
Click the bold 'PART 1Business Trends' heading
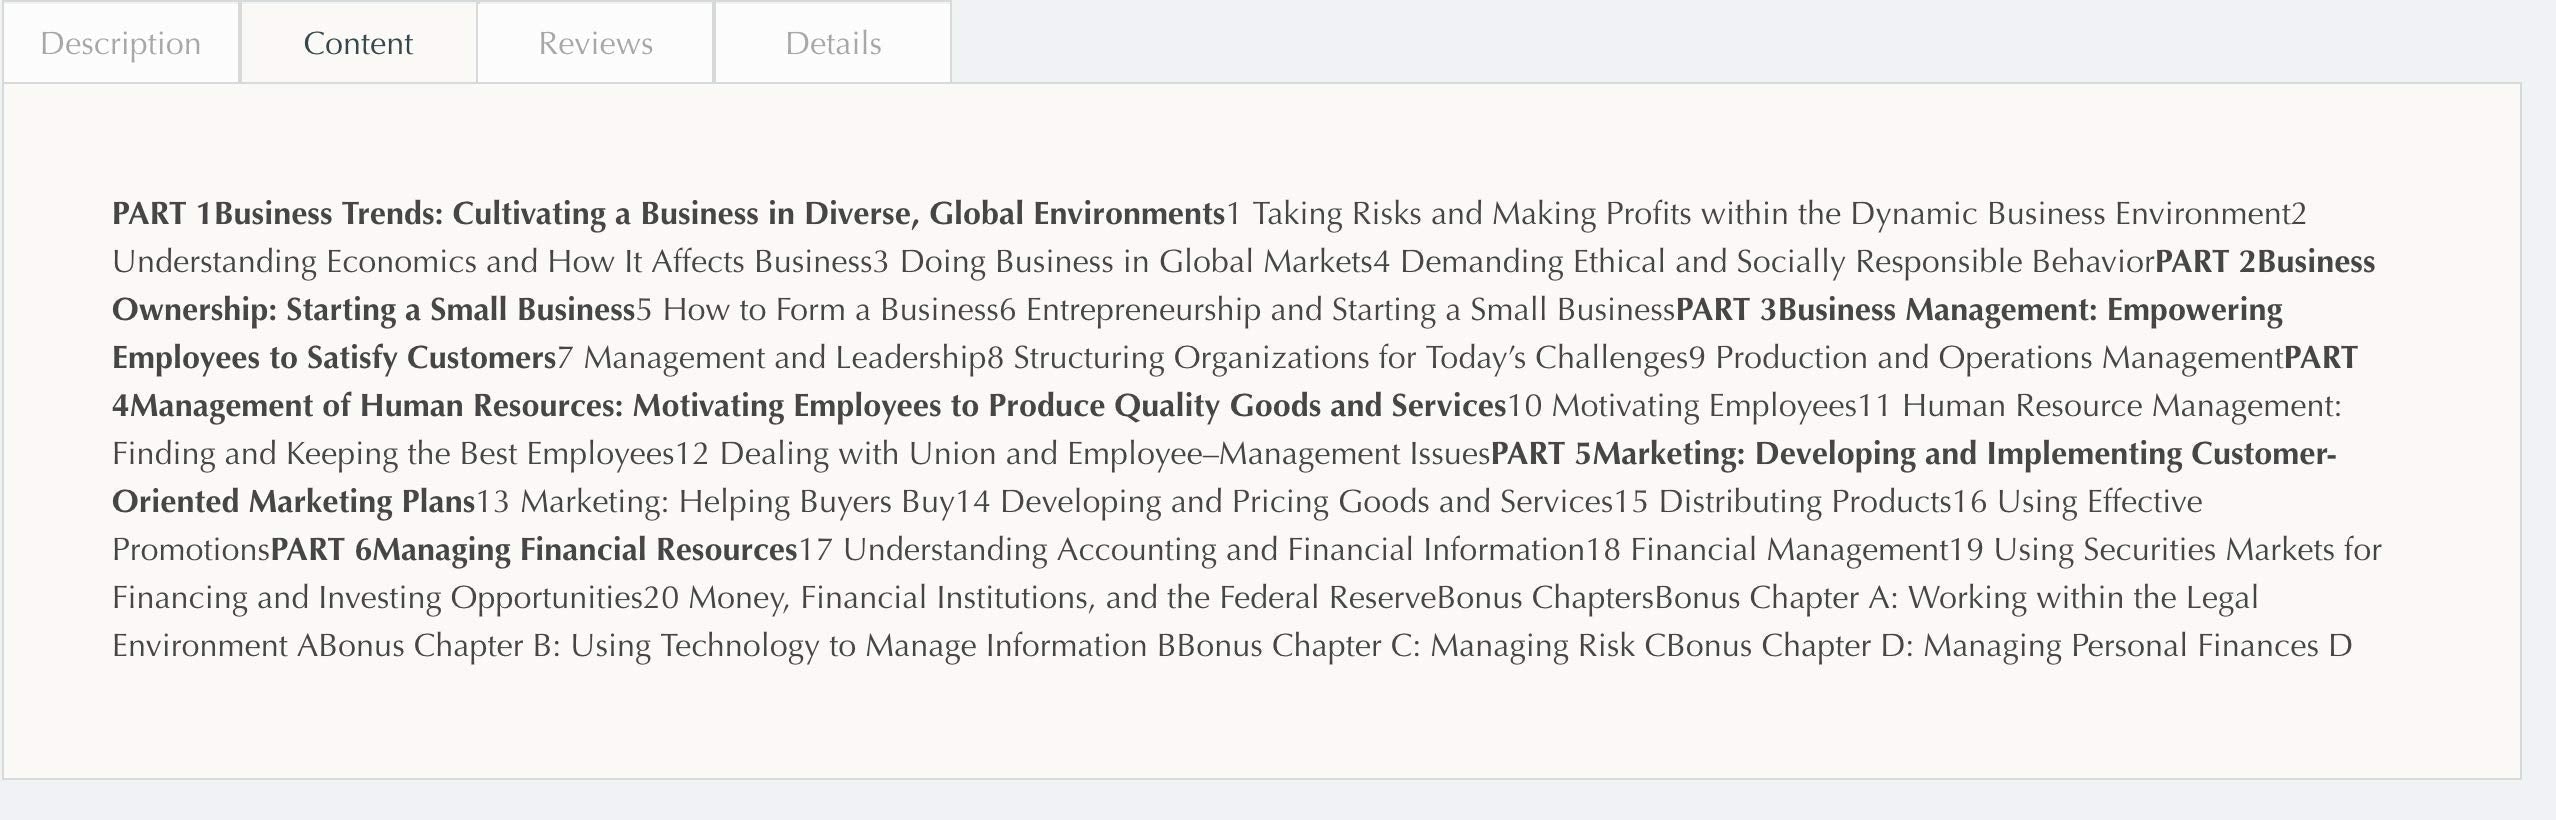(x=668, y=214)
